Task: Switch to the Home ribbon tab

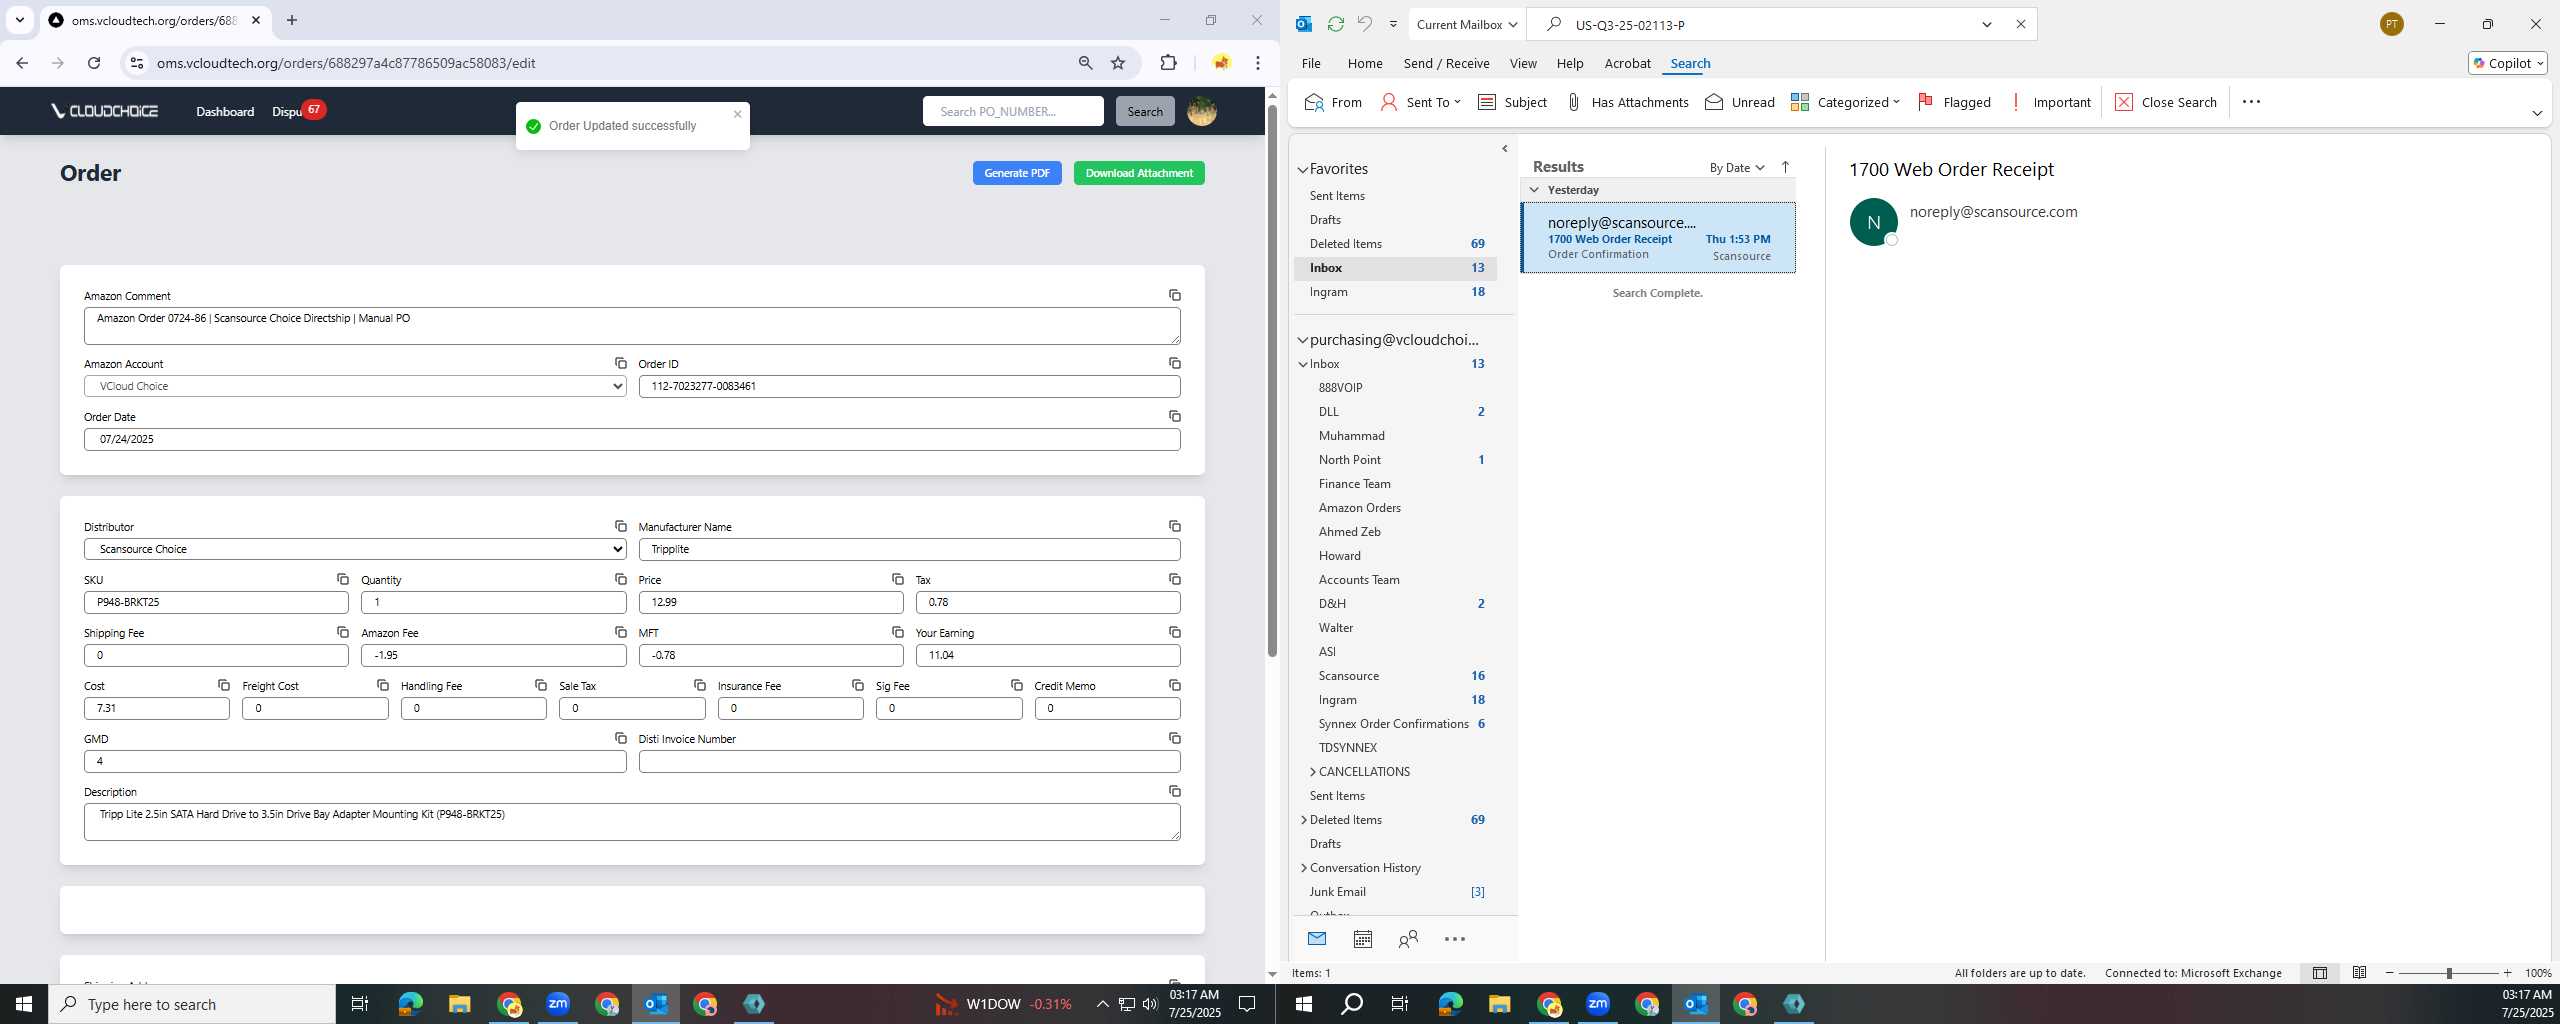Action: 1365,63
